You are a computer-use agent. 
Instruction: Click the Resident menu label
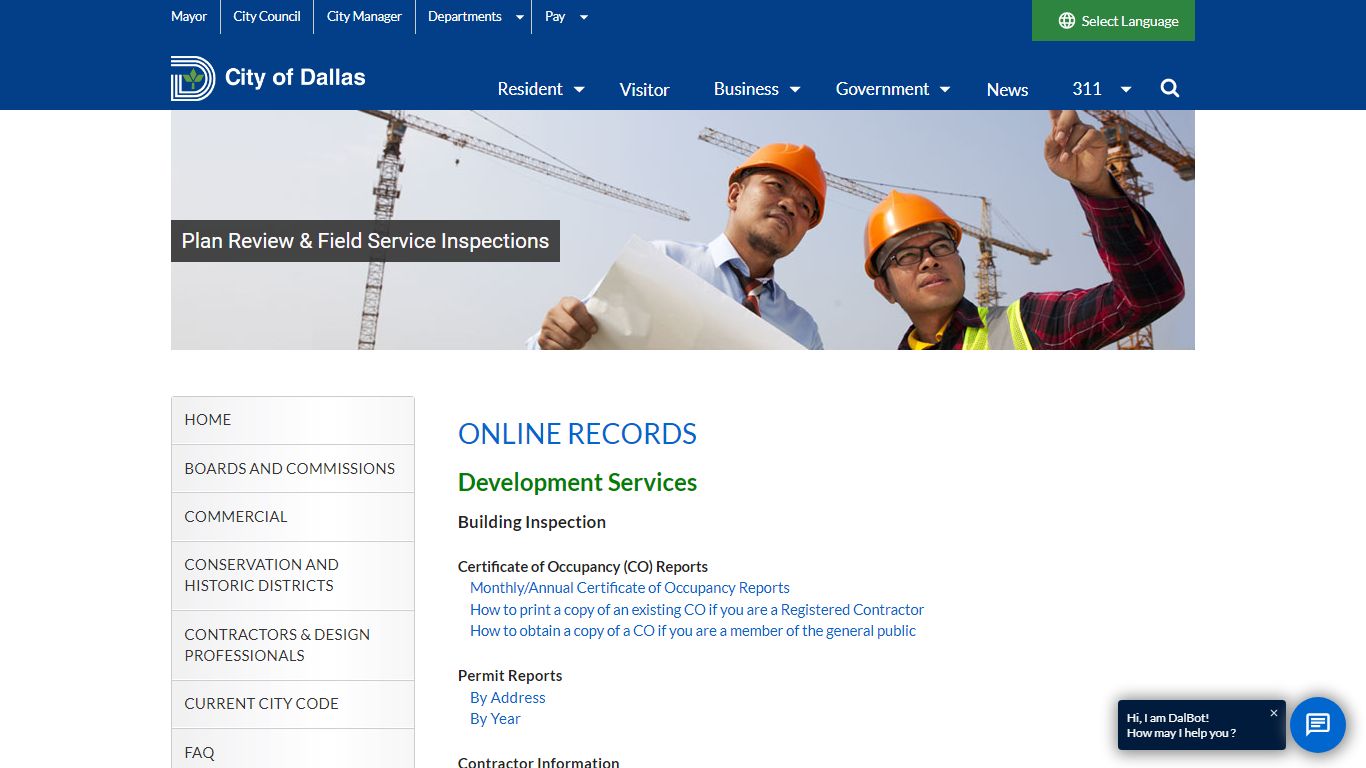pyautogui.click(x=530, y=89)
